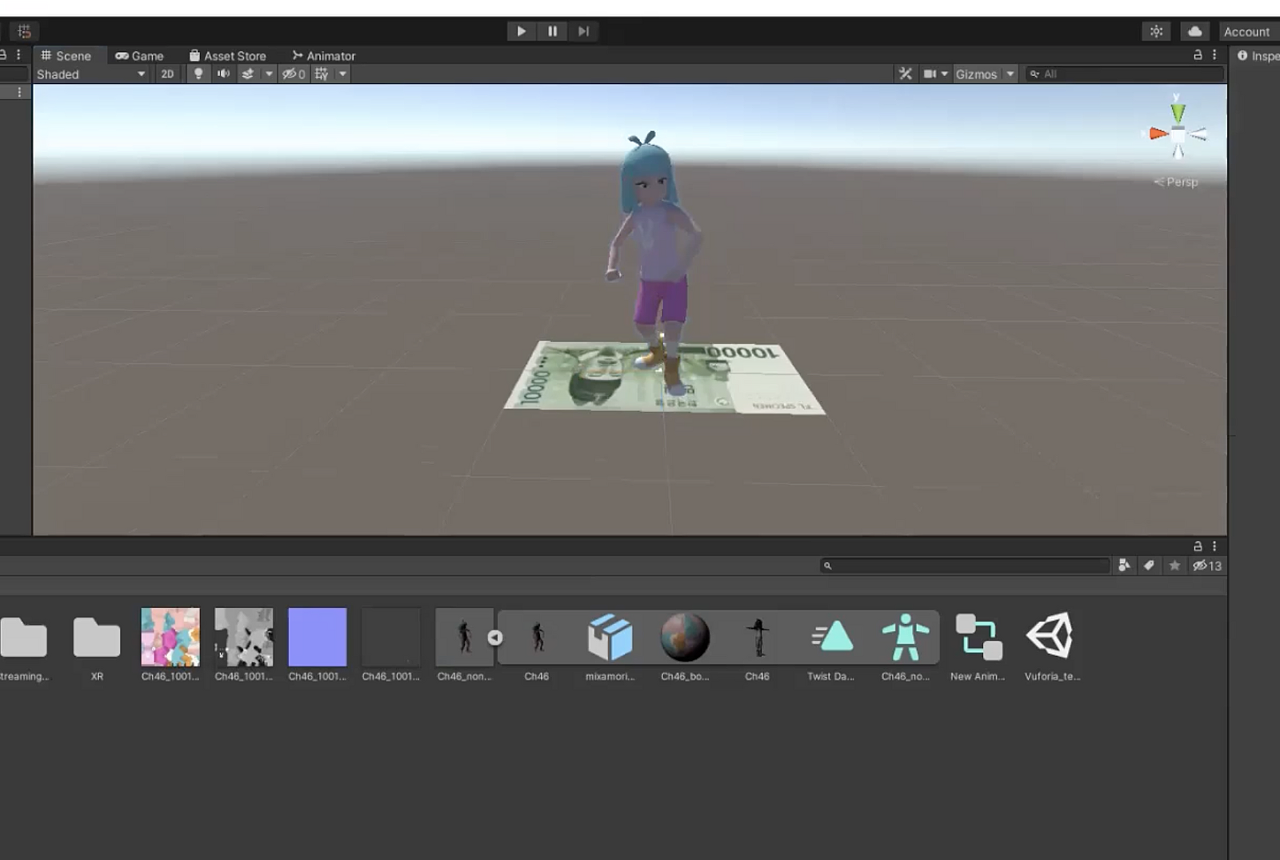The height and width of the screenshot is (860, 1280).
Task: Toggle Persp projection label
Action: coord(1176,182)
